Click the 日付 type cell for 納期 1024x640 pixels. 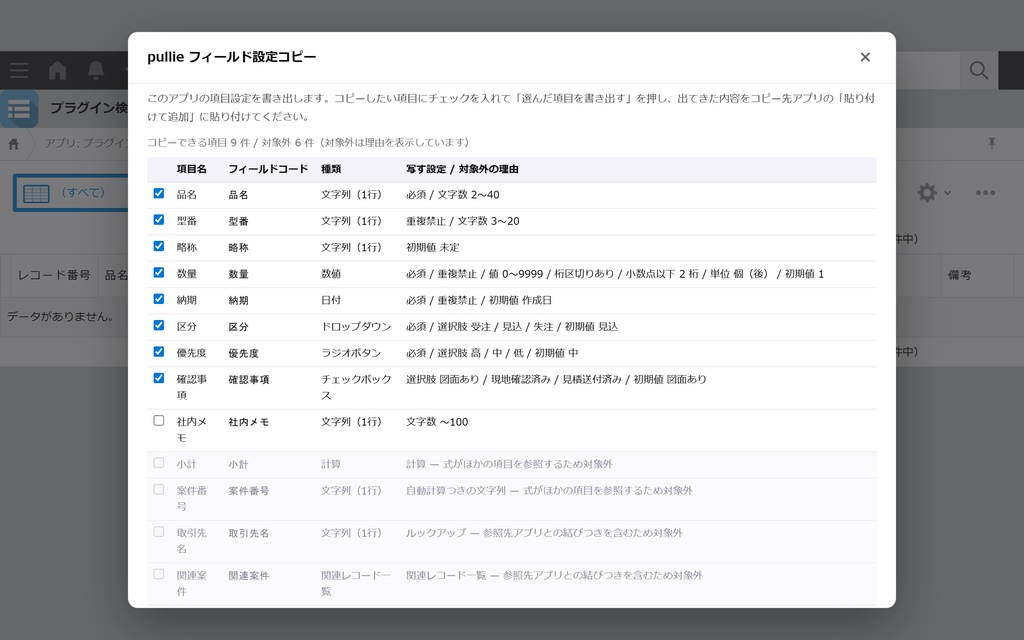(x=331, y=300)
